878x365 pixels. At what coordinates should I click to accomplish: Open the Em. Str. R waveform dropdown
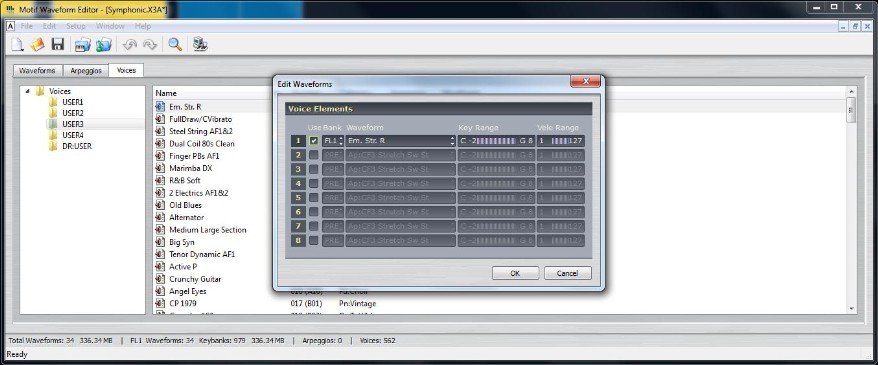tap(400, 141)
